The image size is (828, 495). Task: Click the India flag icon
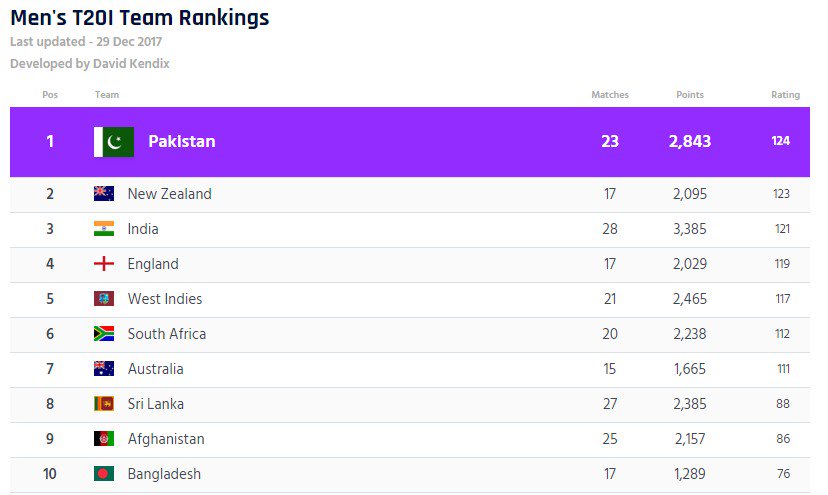pos(104,229)
